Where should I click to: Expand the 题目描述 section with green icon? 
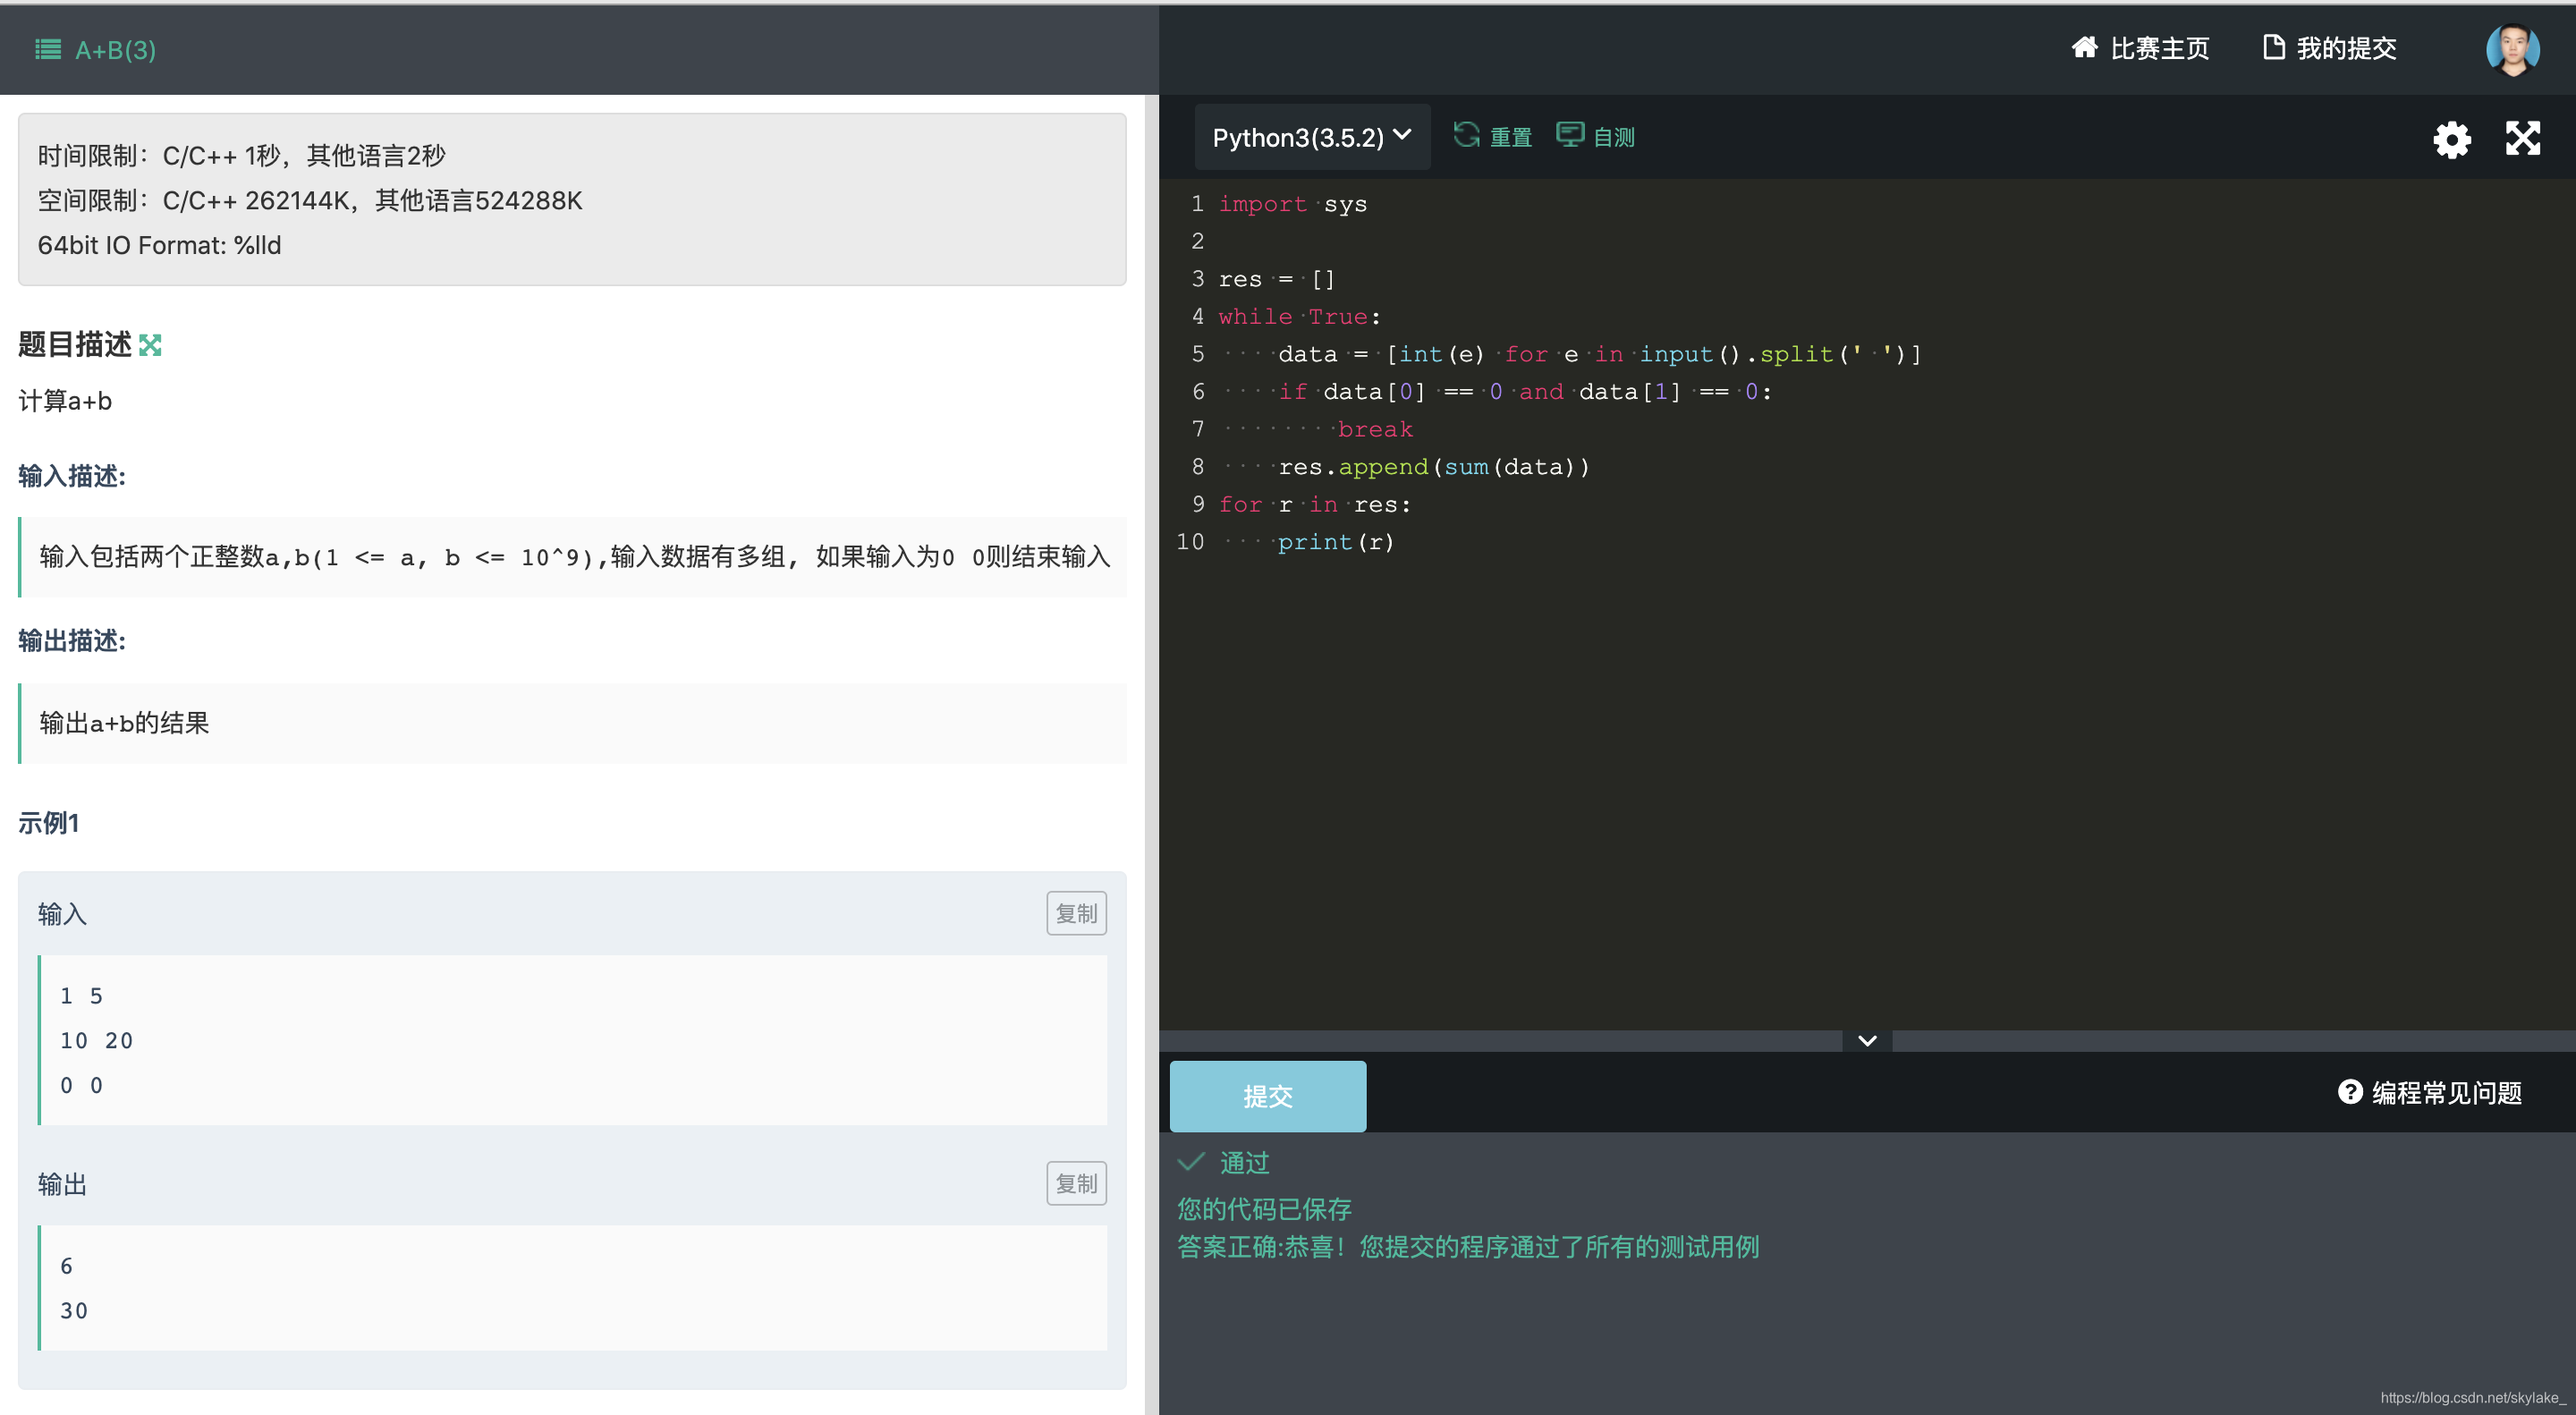tap(150, 345)
